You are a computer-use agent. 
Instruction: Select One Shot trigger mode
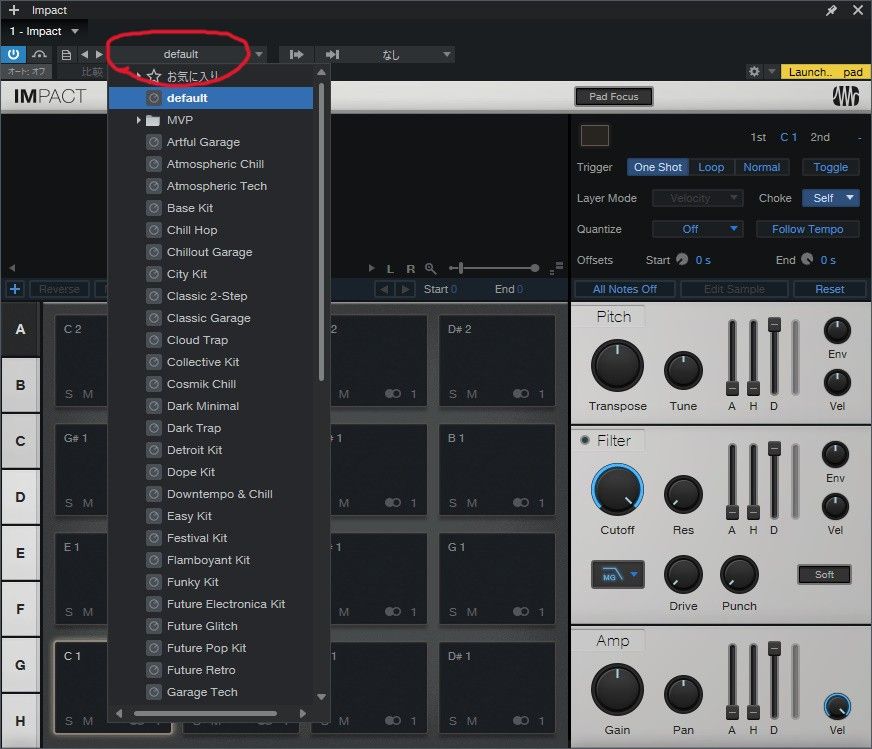pos(657,167)
